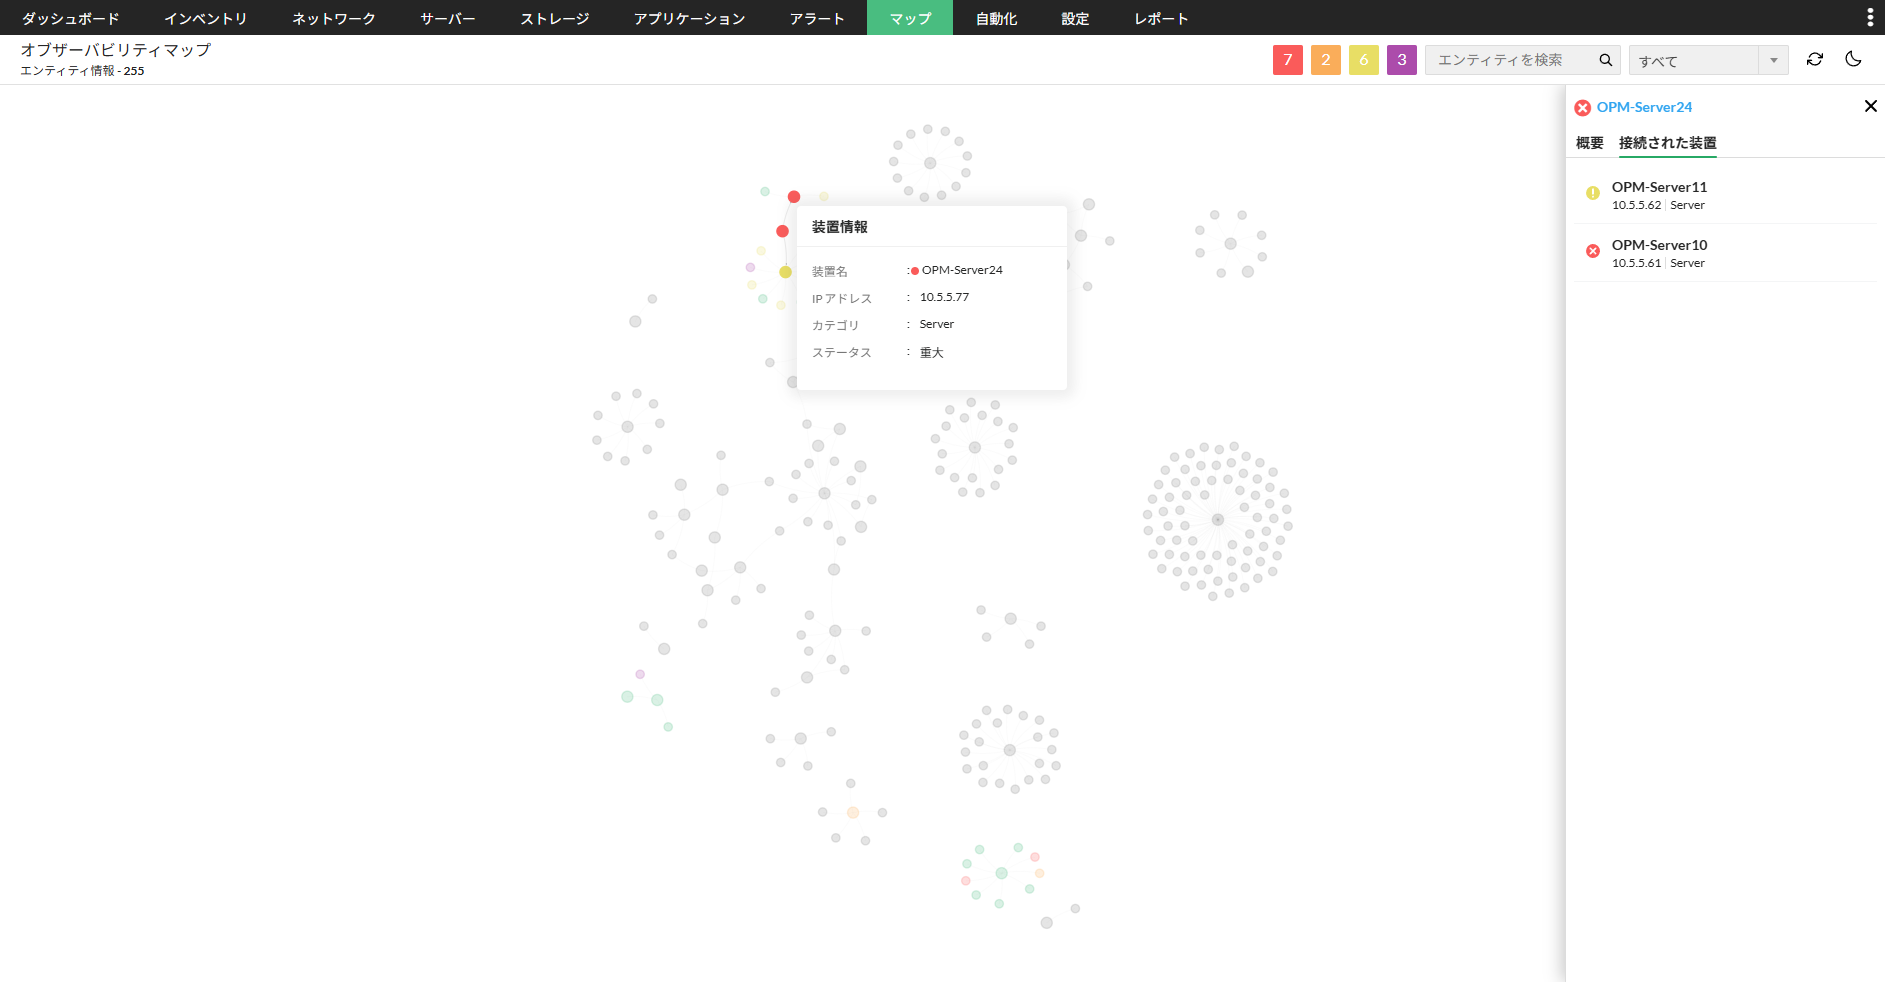The height and width of the screenshot is (982, 1885).
Task: Select OPM-Server11 connected device
Action: pos(1726,195)
